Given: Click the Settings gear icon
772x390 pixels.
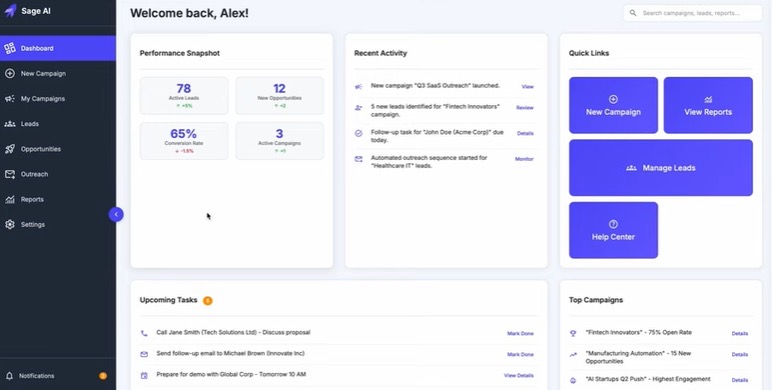Looking at the screenshot, I should pos(10,225).
